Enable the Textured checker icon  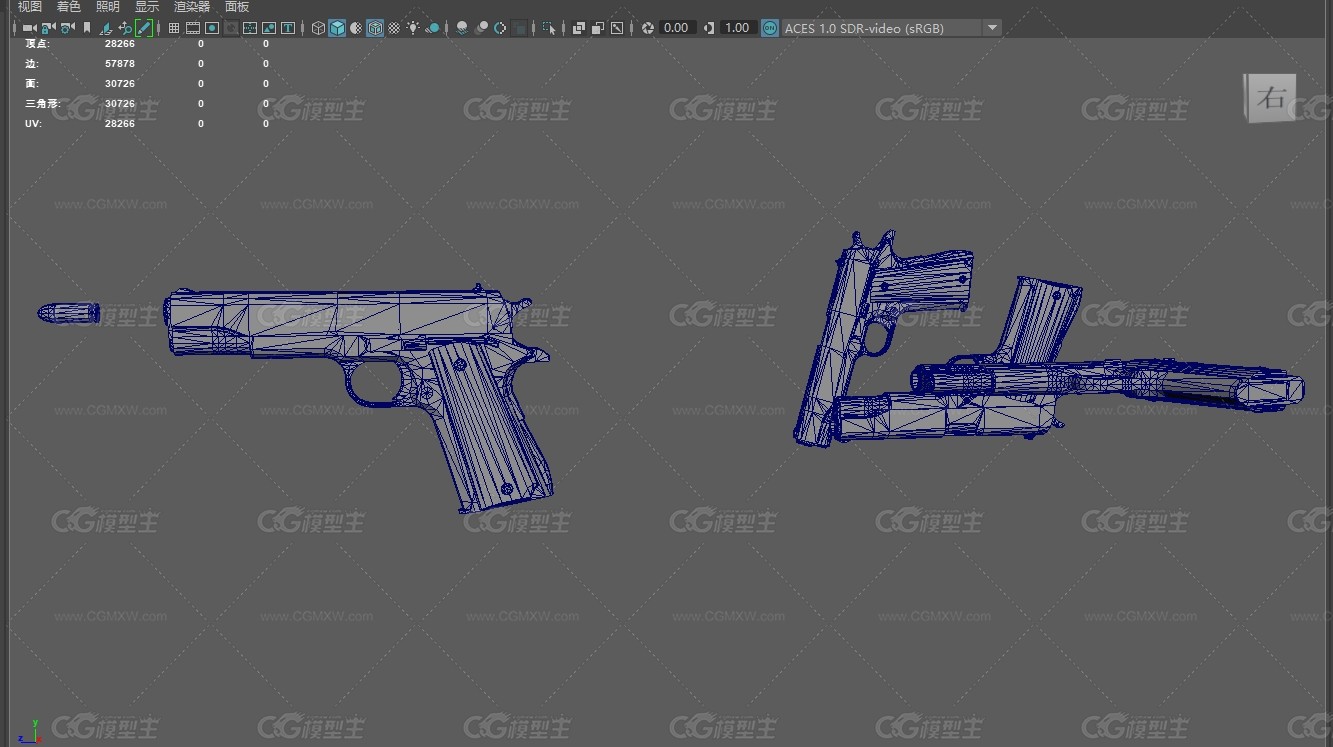click(x=394, y=28)
